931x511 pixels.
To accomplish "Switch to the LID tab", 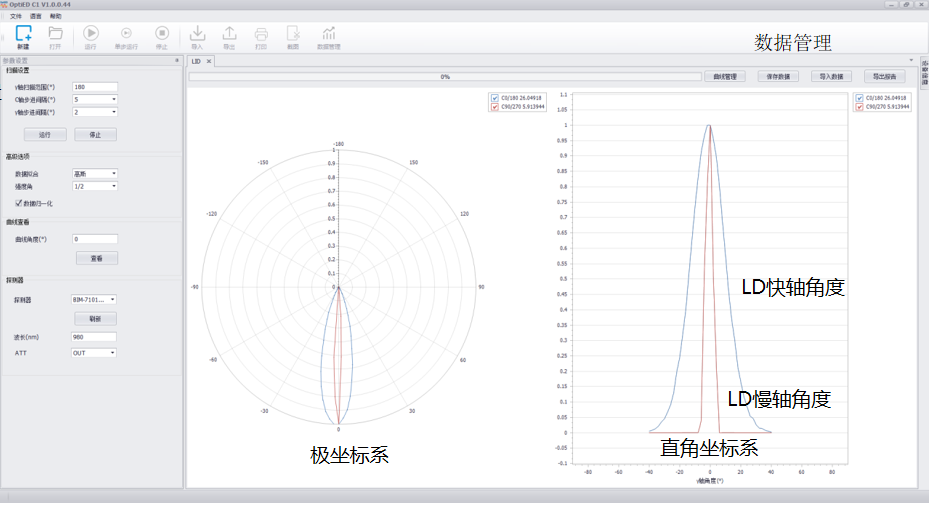I will click(196, 62).
